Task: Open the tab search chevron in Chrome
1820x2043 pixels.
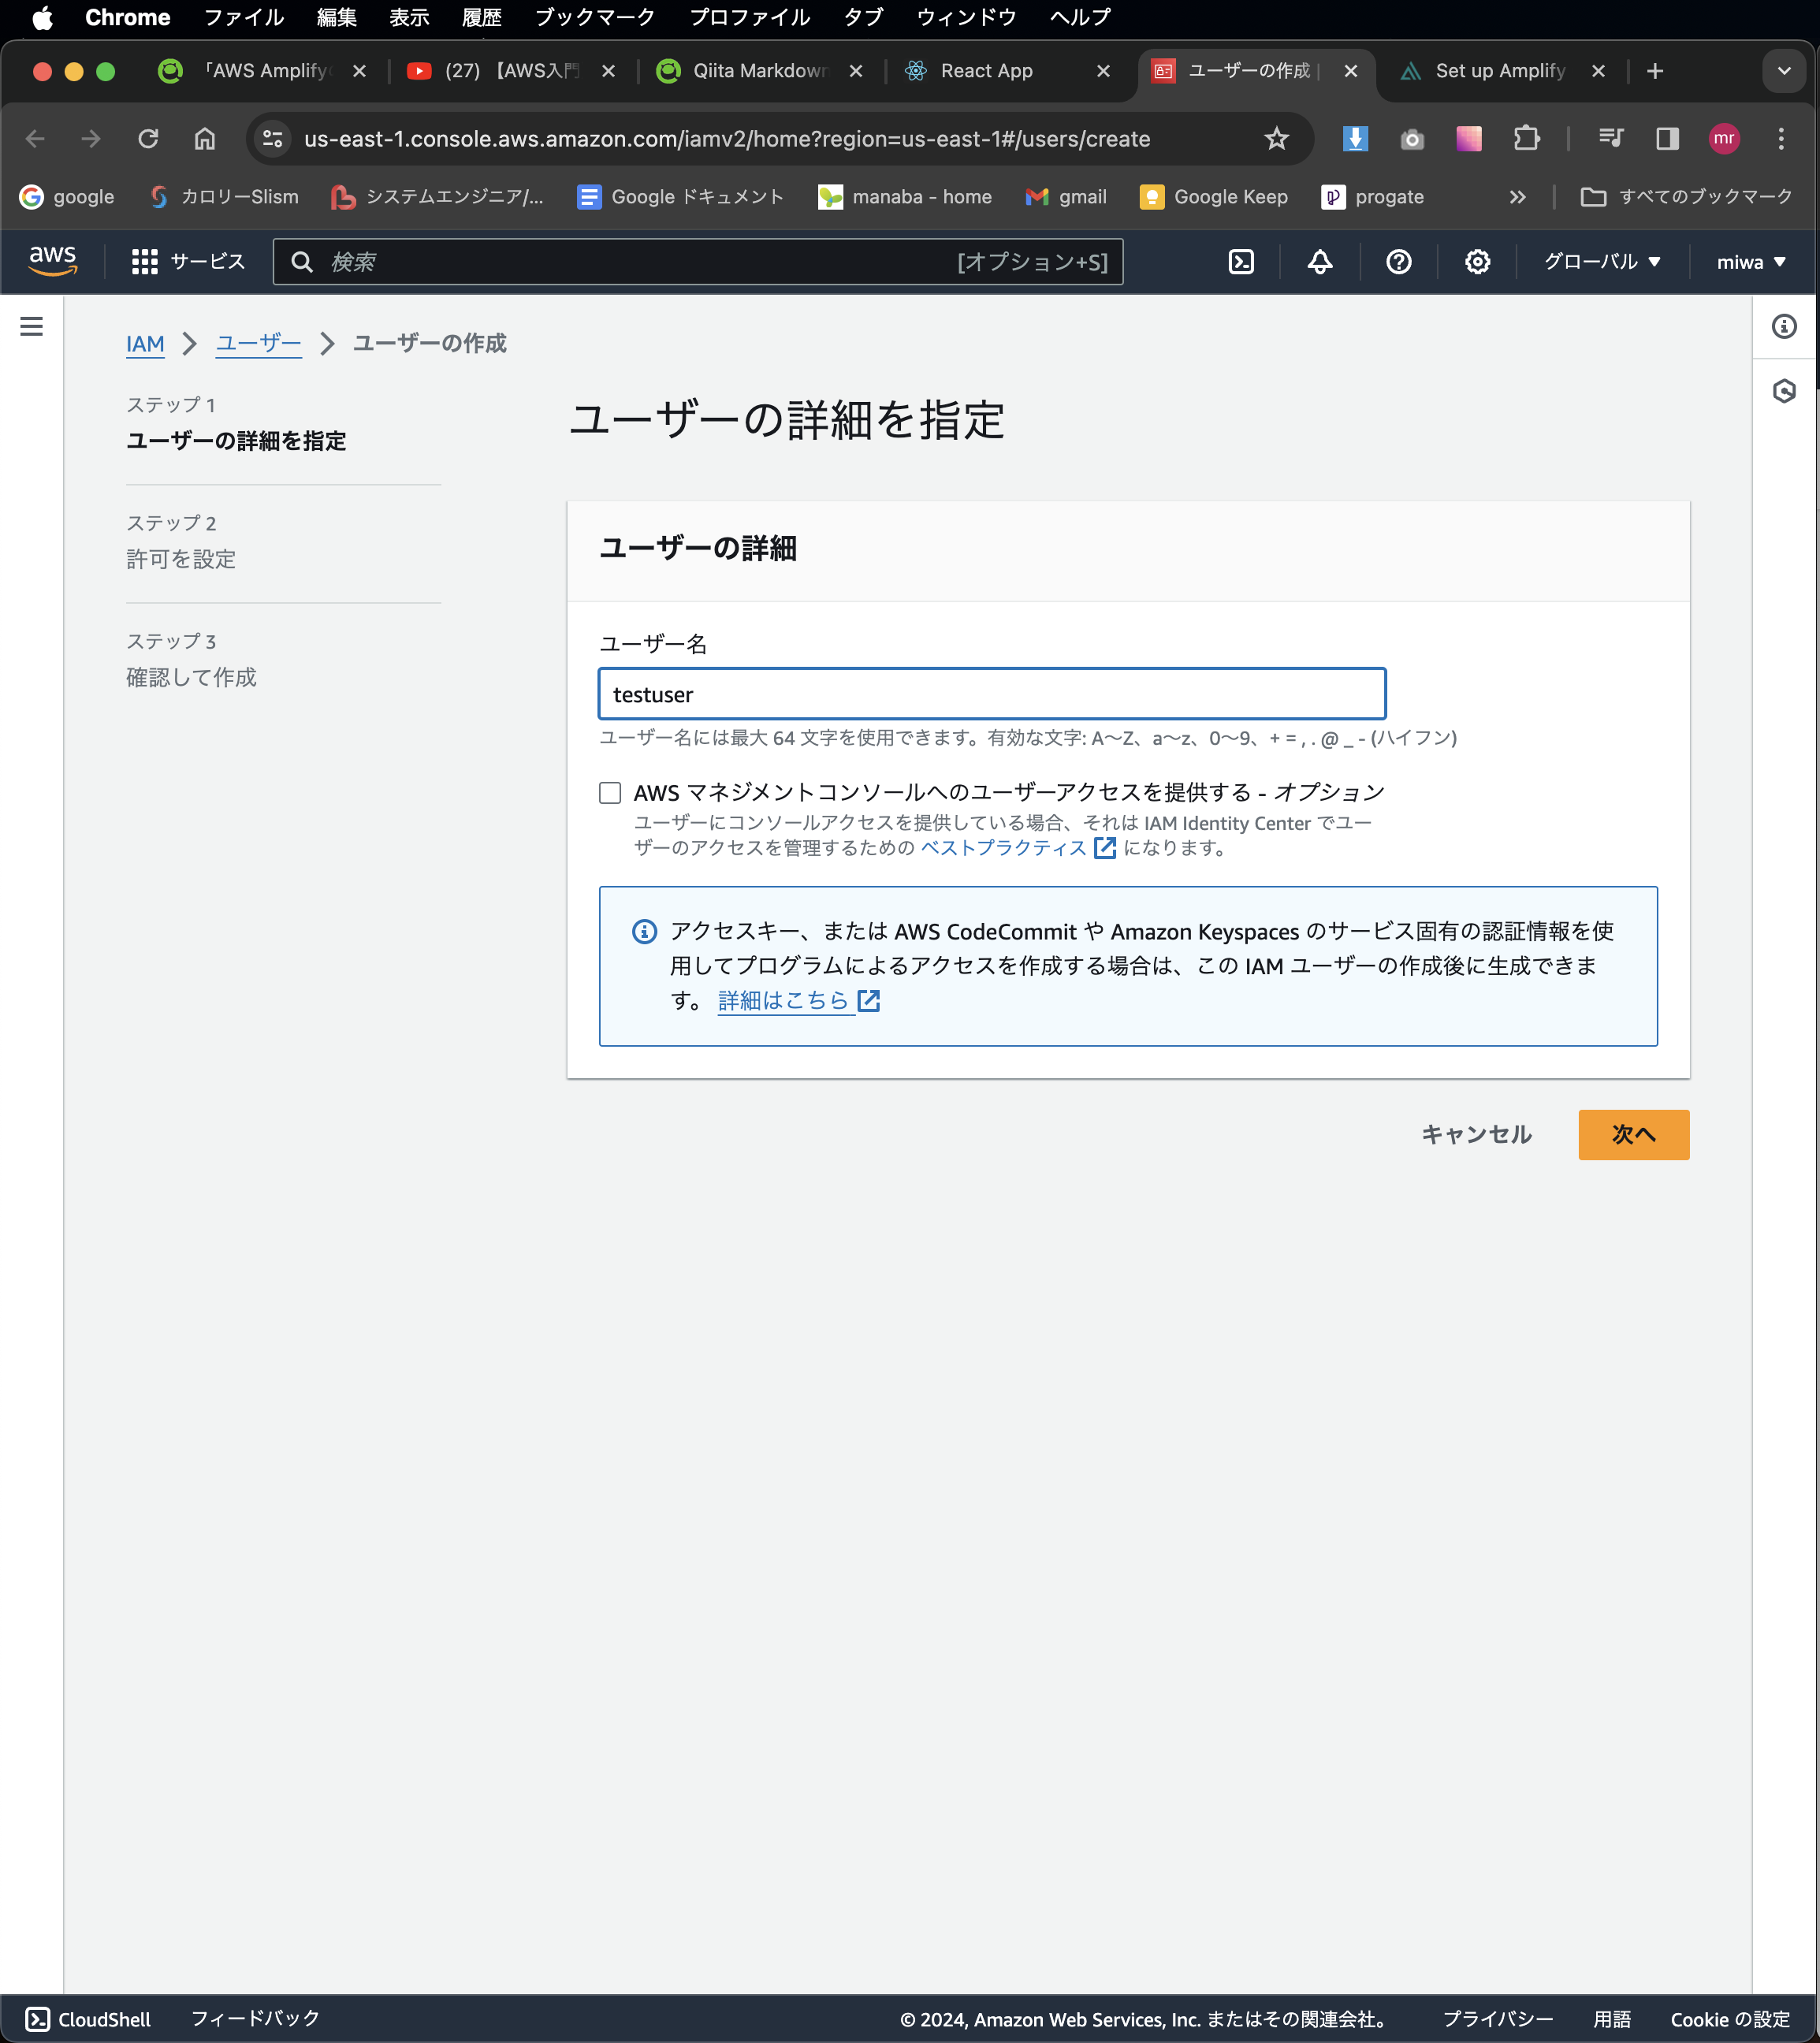Action: click(1783, 71)
